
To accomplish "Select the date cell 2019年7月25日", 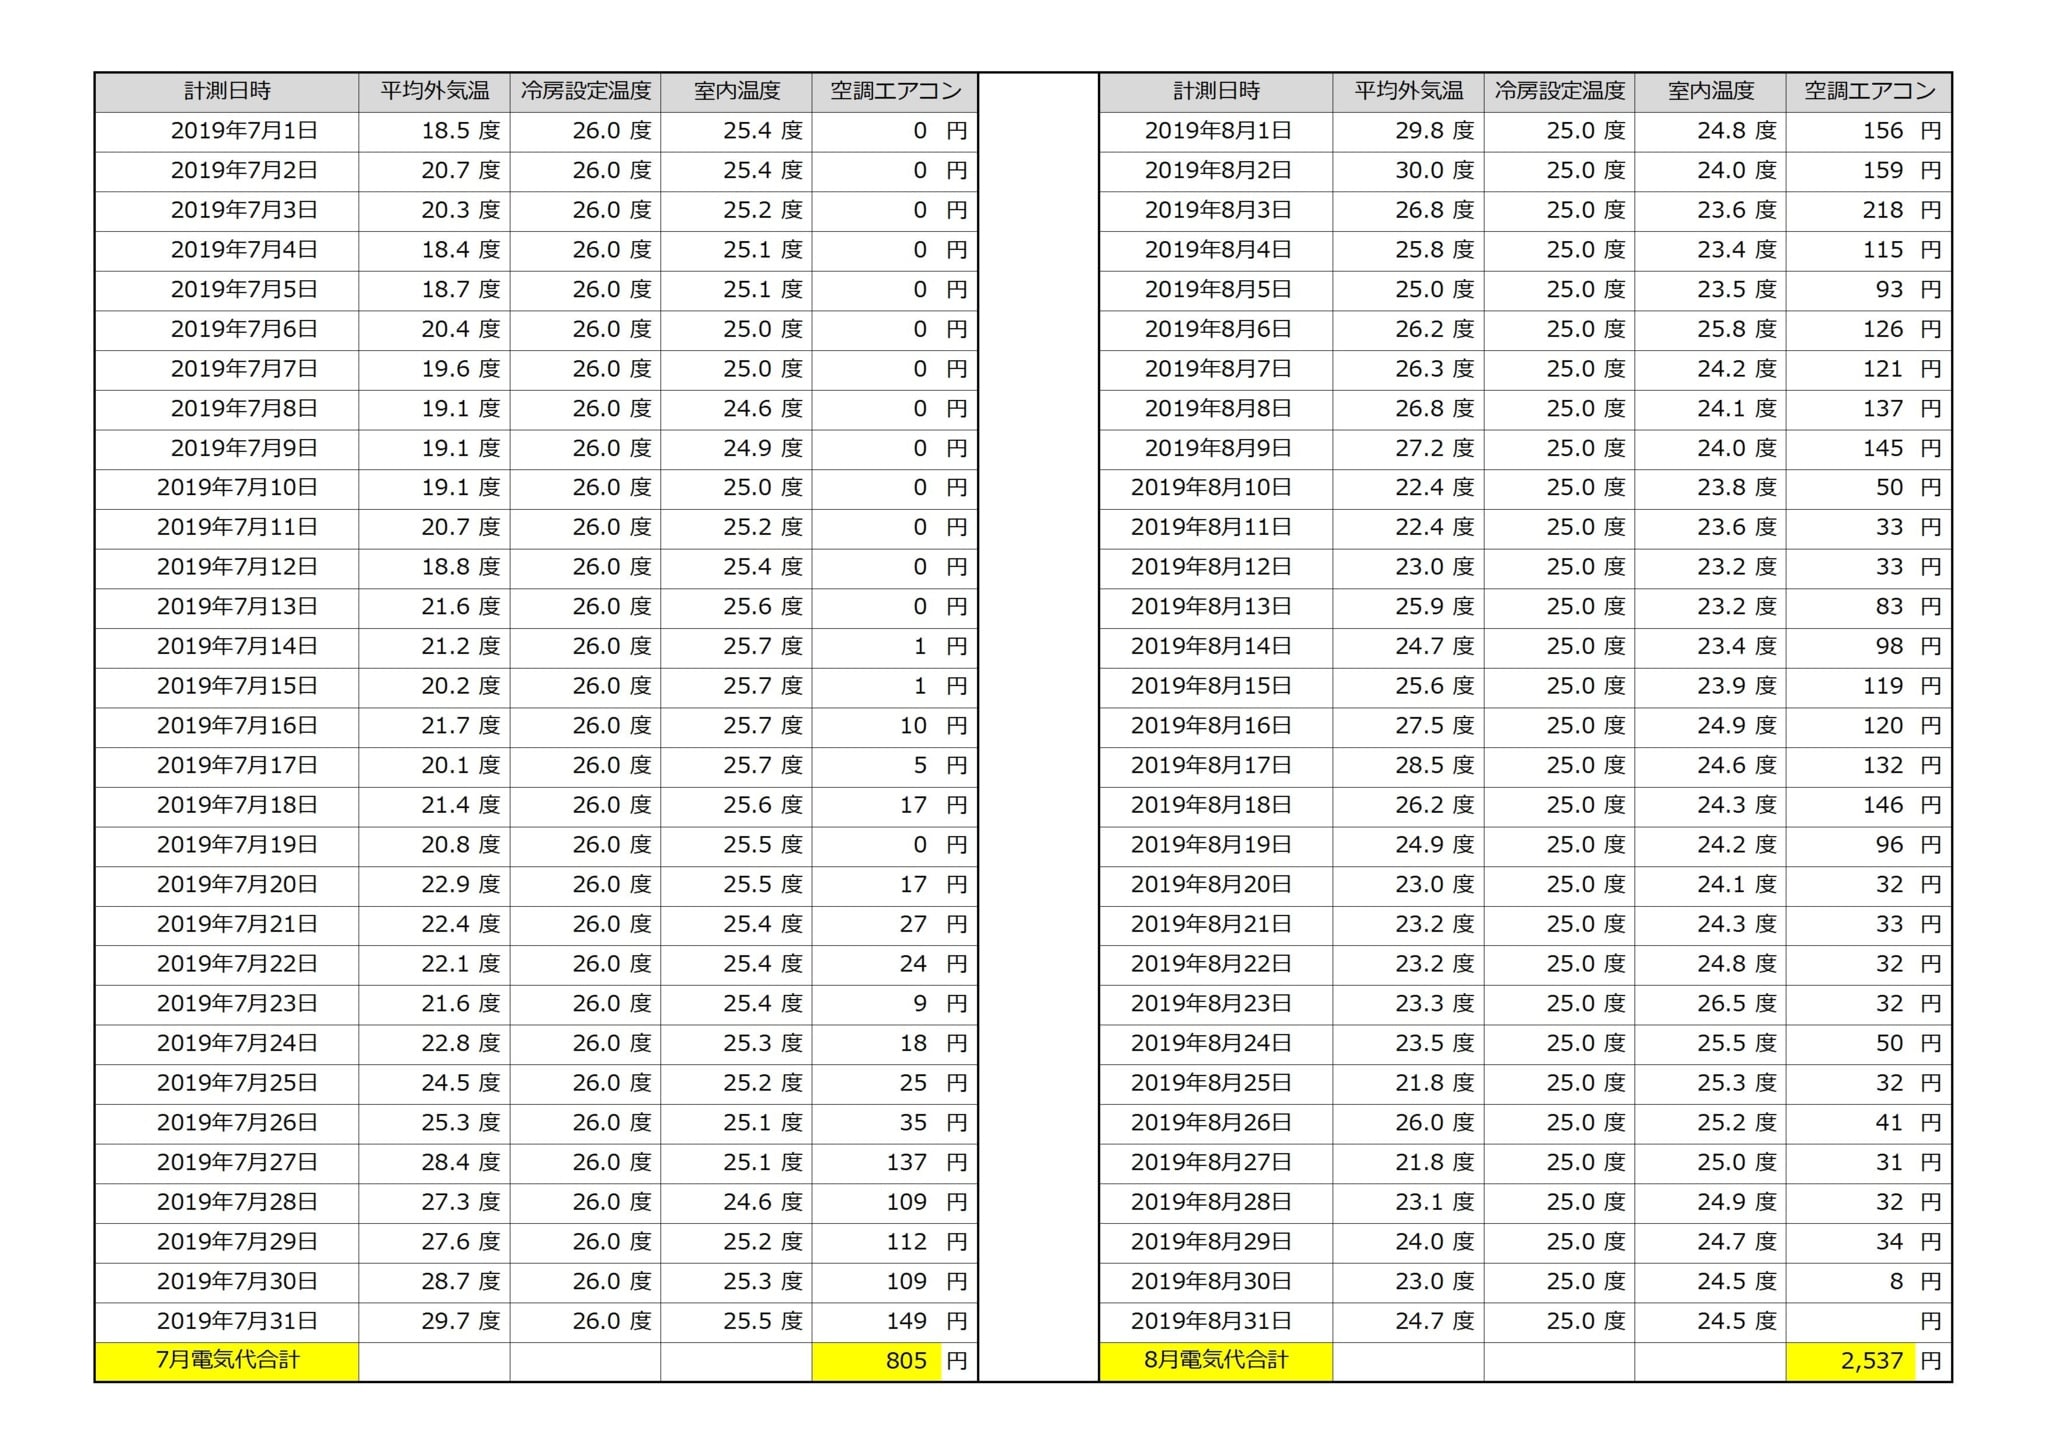I will click(227, 1083).
